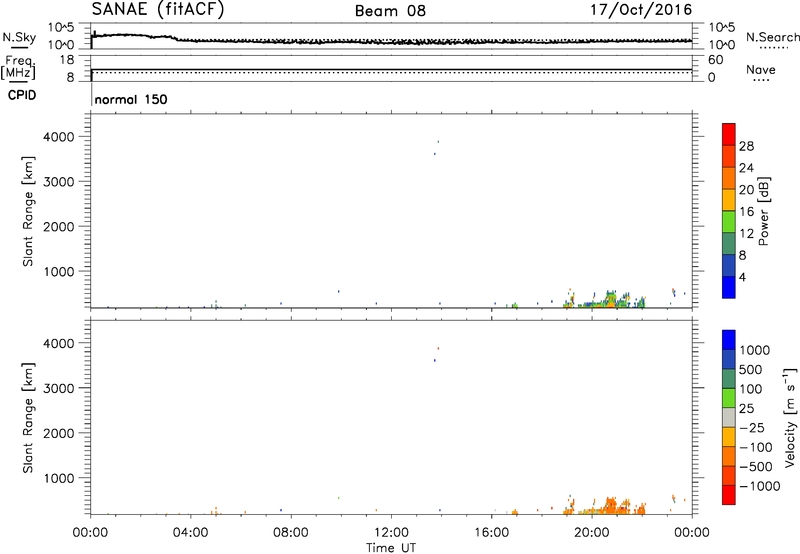Click the 'normal 150' CPID text
Viewport: 800px width, 554px height.
[131, 99]
